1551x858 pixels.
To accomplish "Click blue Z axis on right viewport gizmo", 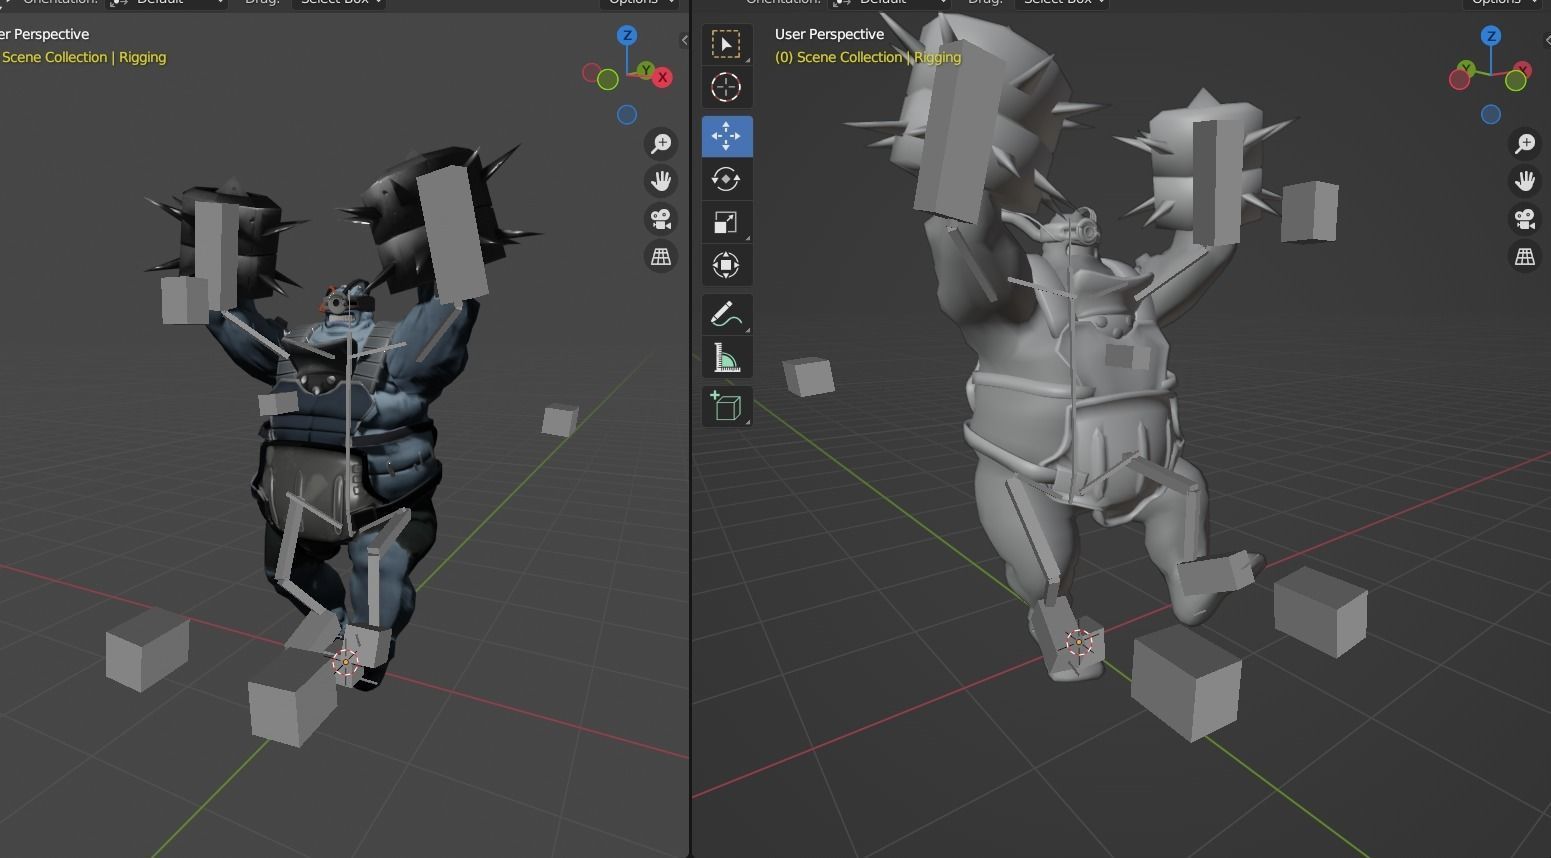I will tap(1491, 36).
